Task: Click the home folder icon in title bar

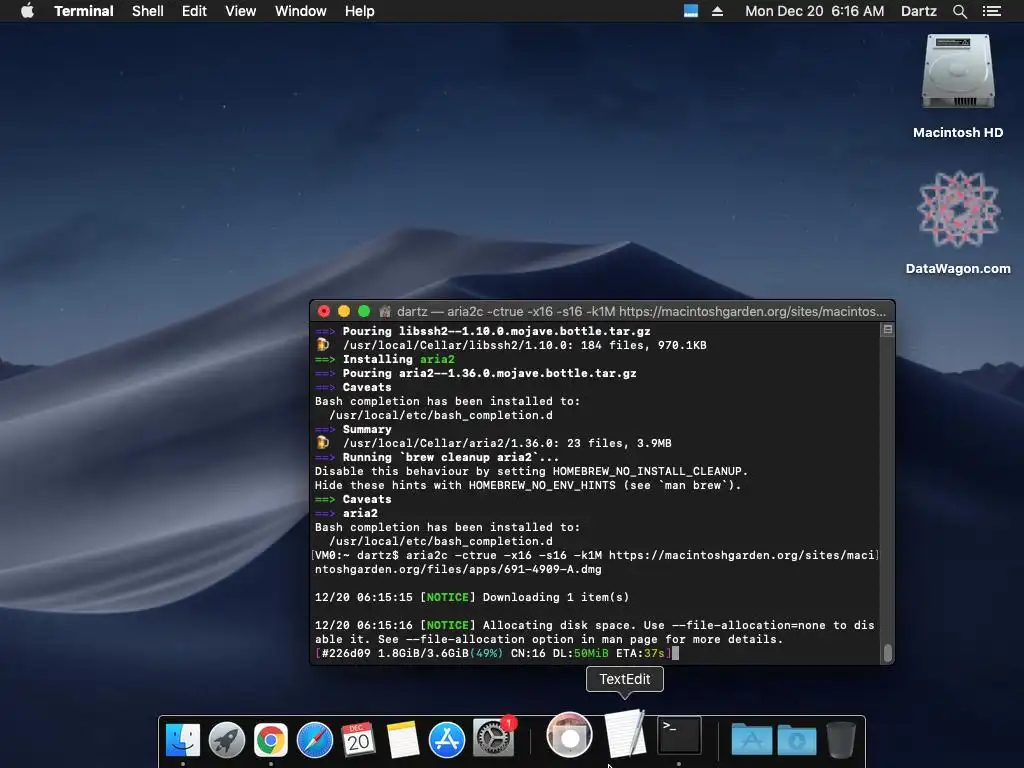Action: point(385,312)
